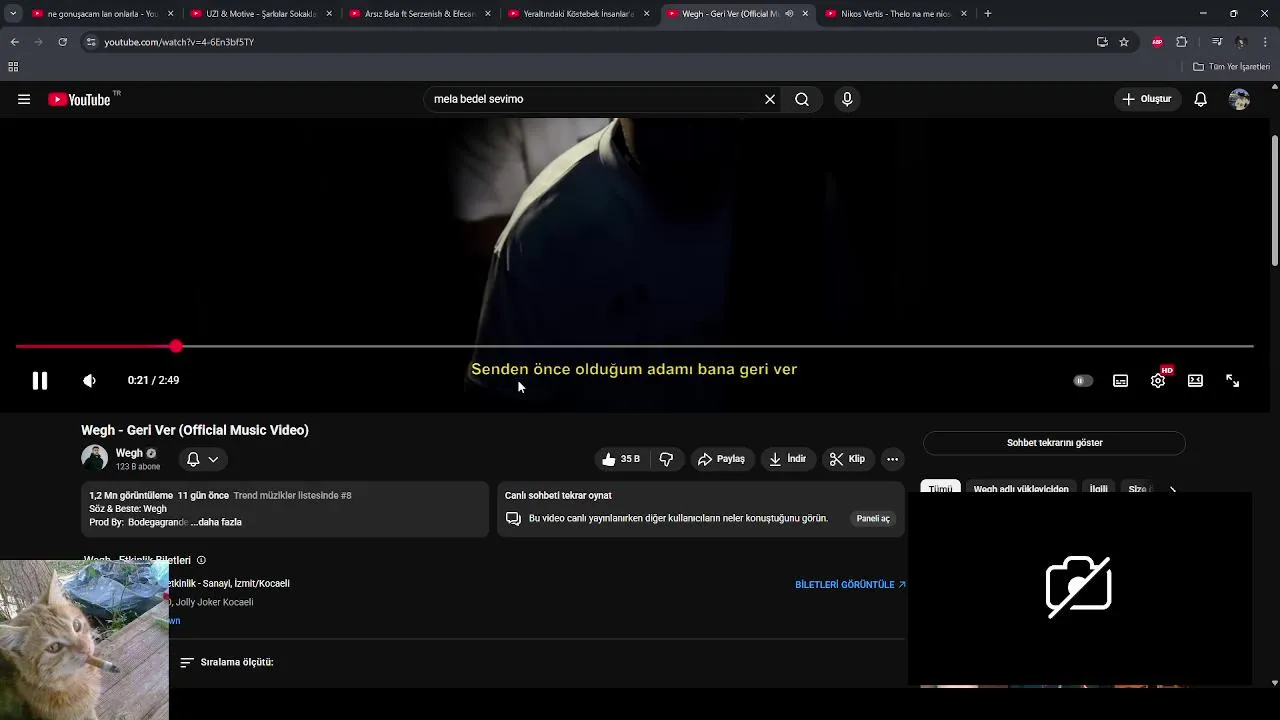The height and width of the screenshot is (720, 1280).
Task: Click Sohbet tekrarını göster button
Action: [x=1054, y=442]
